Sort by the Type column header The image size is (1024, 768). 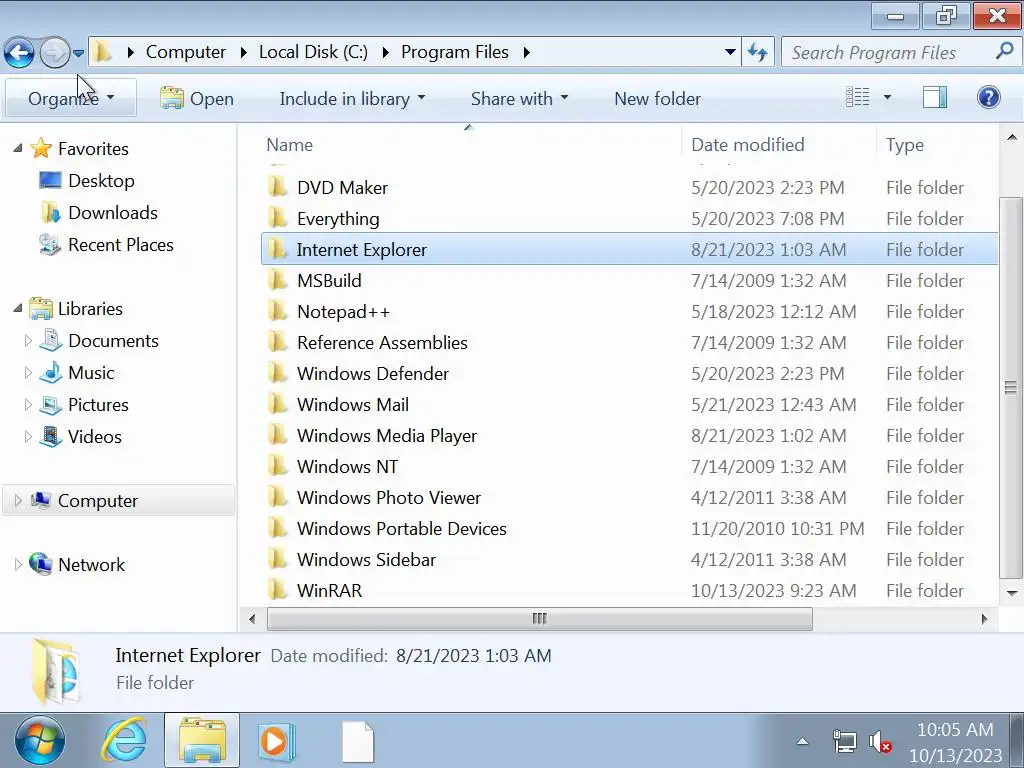pos(904,145)
